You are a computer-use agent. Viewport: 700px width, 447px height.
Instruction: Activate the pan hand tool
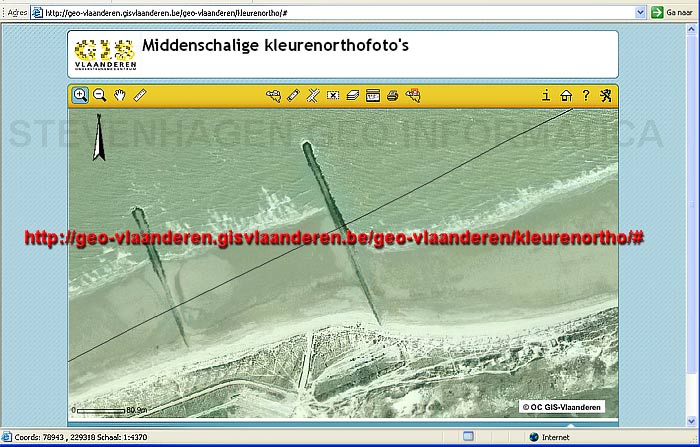click(120, 95)
